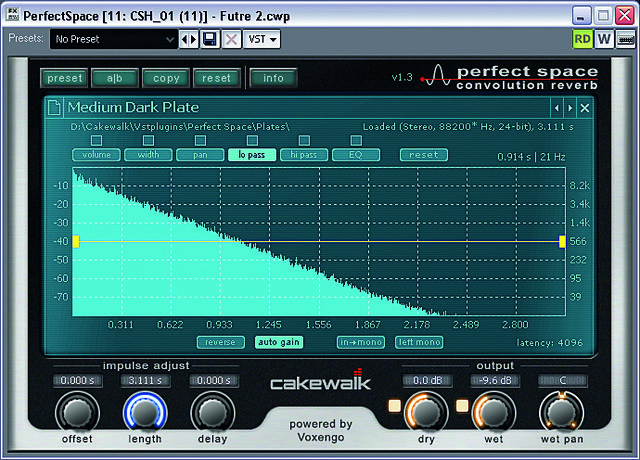Toggle the W automation write button
This screenshot has height=460, width=640.
pos(604,39)
